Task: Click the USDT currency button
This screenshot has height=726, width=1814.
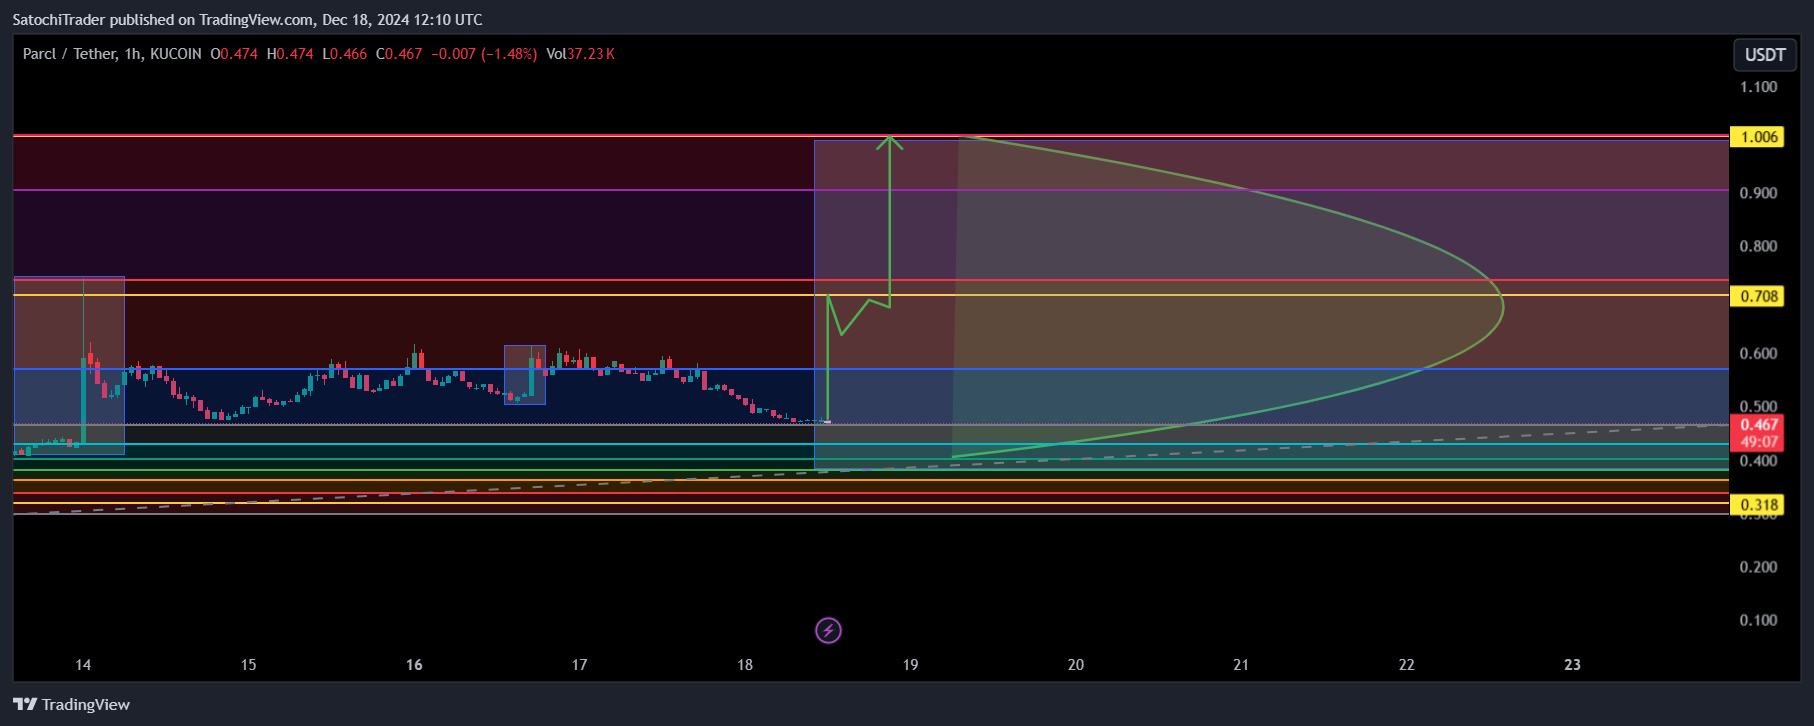Action: (1765, 55)
